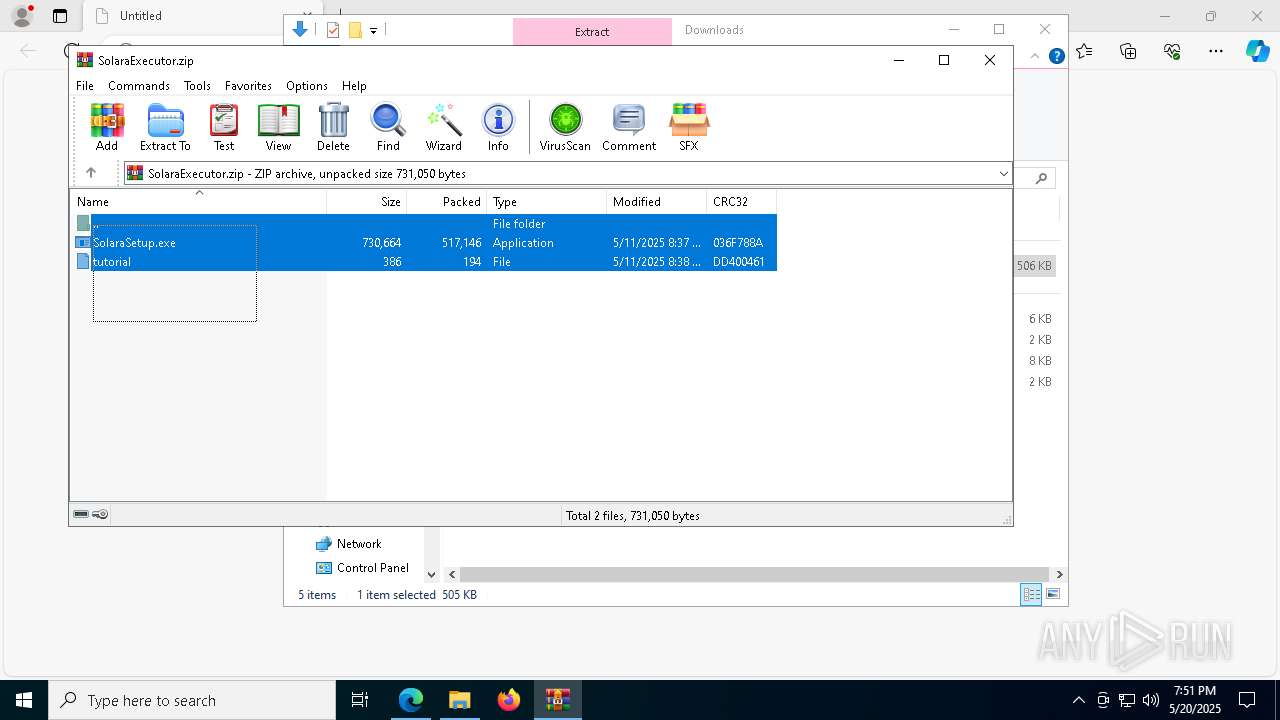
Task: Sort file list by Size column
Action: [367, 202]
